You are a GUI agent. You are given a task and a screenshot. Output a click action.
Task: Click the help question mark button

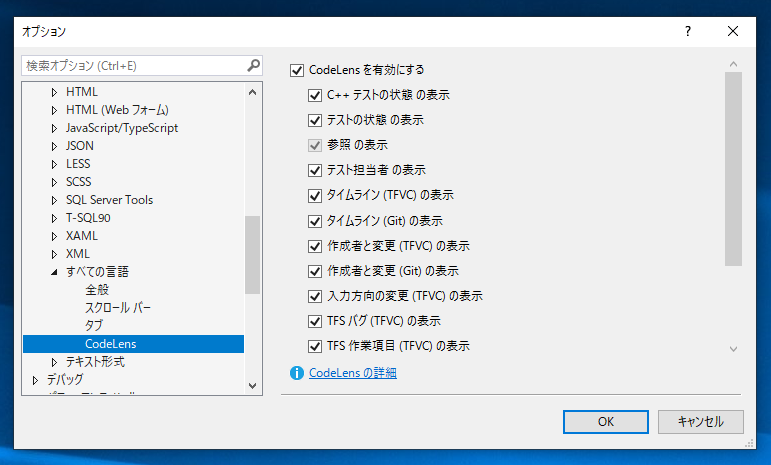(x=688, y=31)
